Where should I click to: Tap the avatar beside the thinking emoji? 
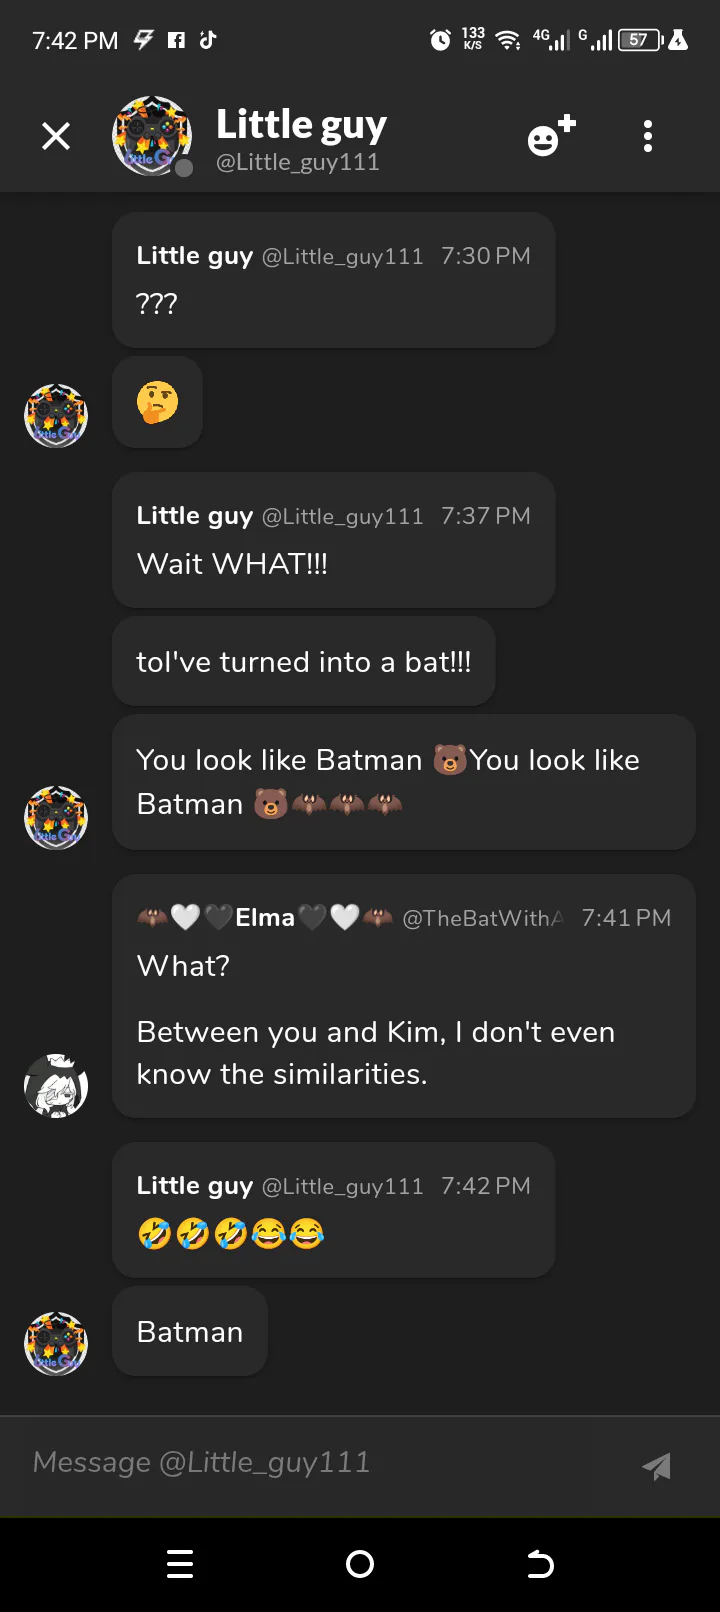tap(56, 415)
